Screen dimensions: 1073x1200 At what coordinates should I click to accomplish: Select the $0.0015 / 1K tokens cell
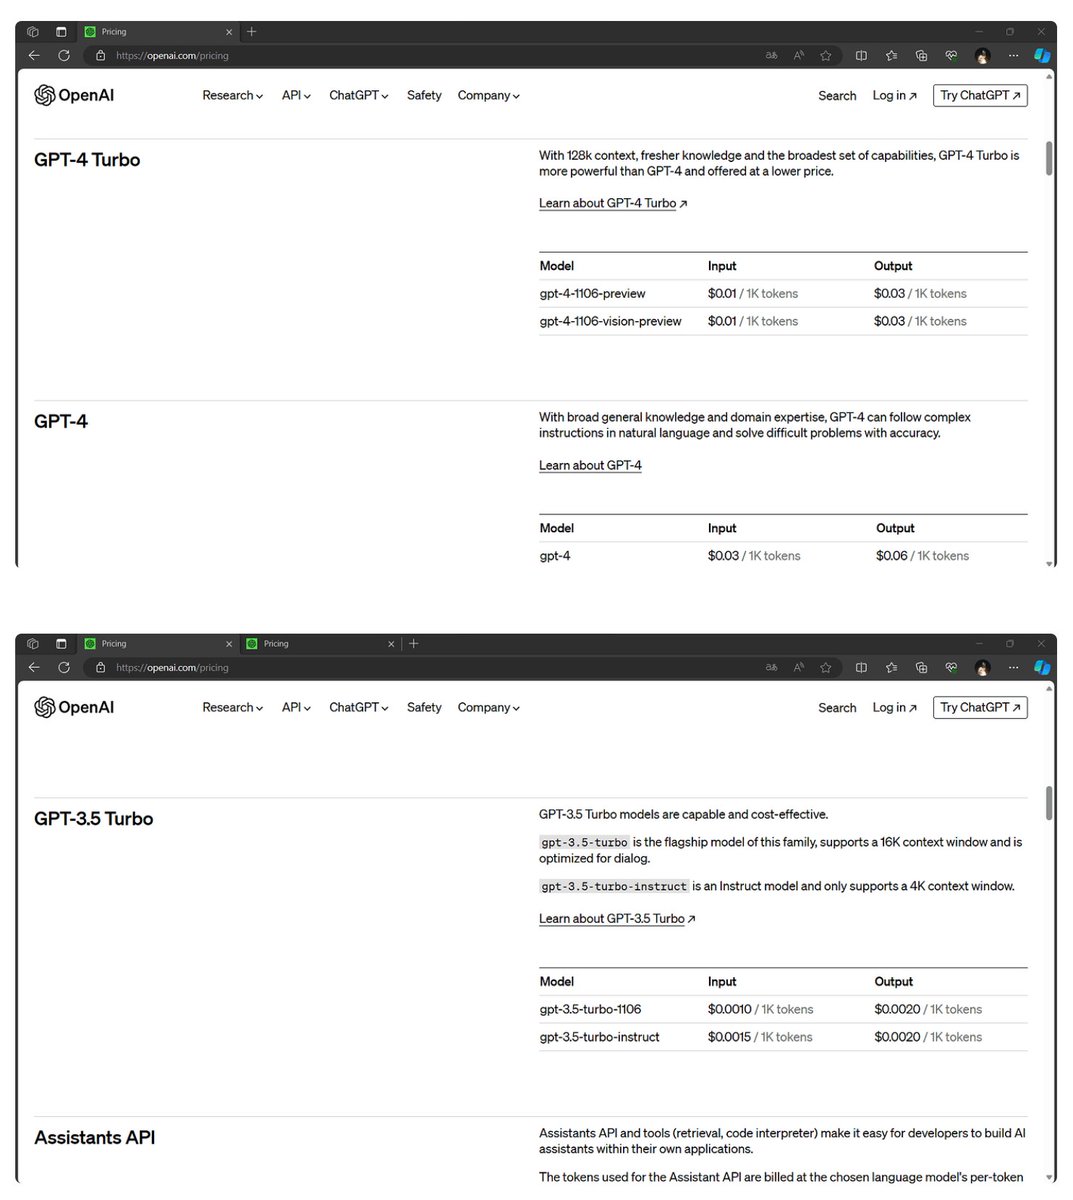coord(760,1037)
